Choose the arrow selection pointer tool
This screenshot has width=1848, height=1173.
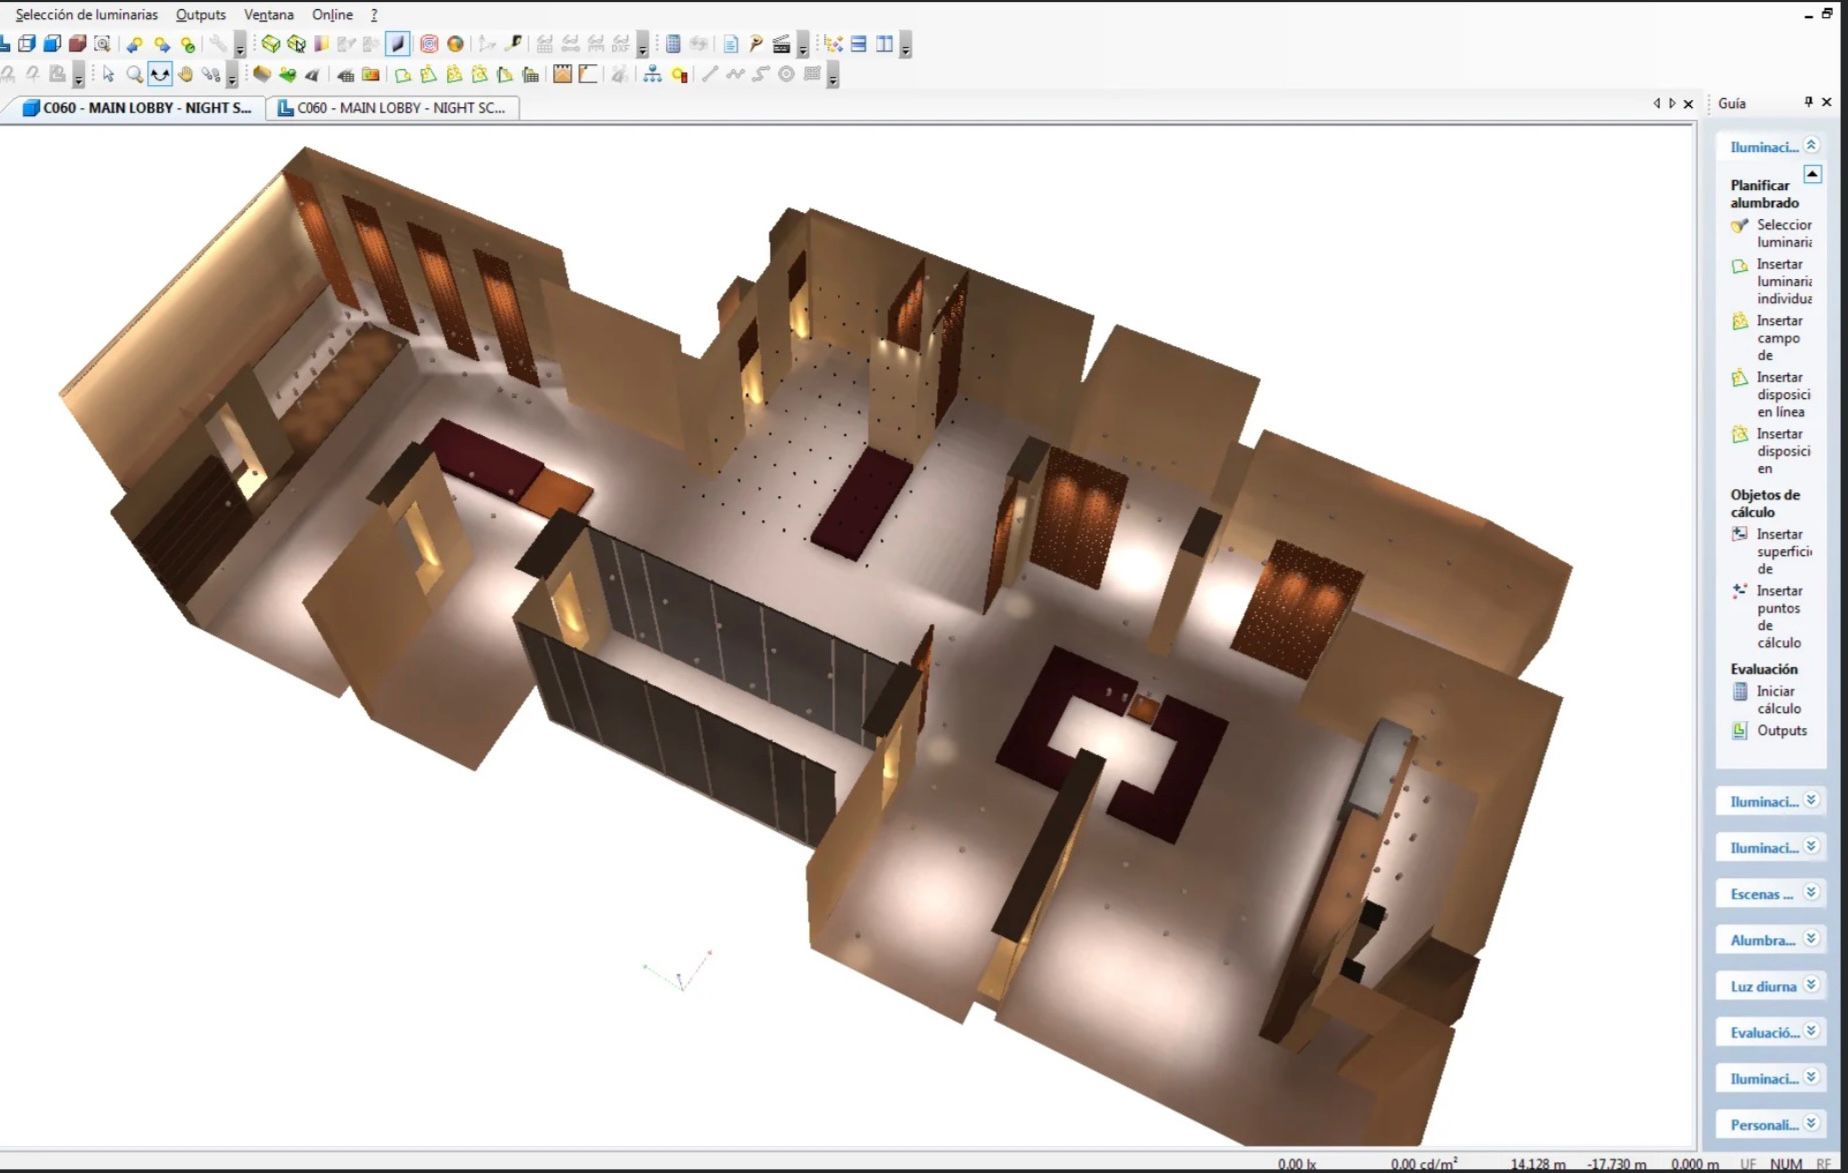[x=108, y=74]
